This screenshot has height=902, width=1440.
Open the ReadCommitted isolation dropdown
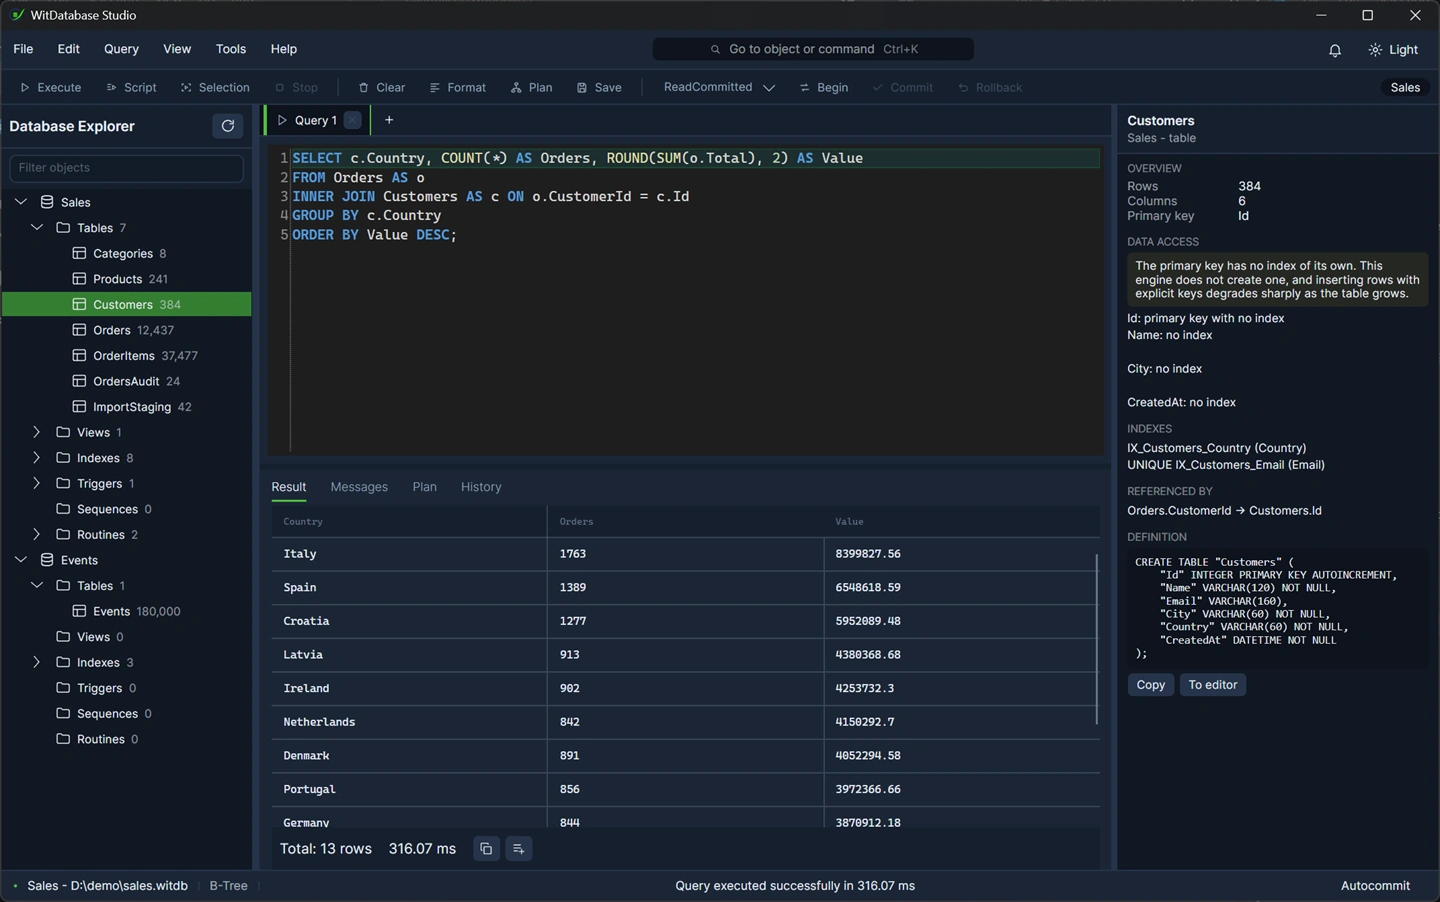pyautogui.click(x=719, y=87)
